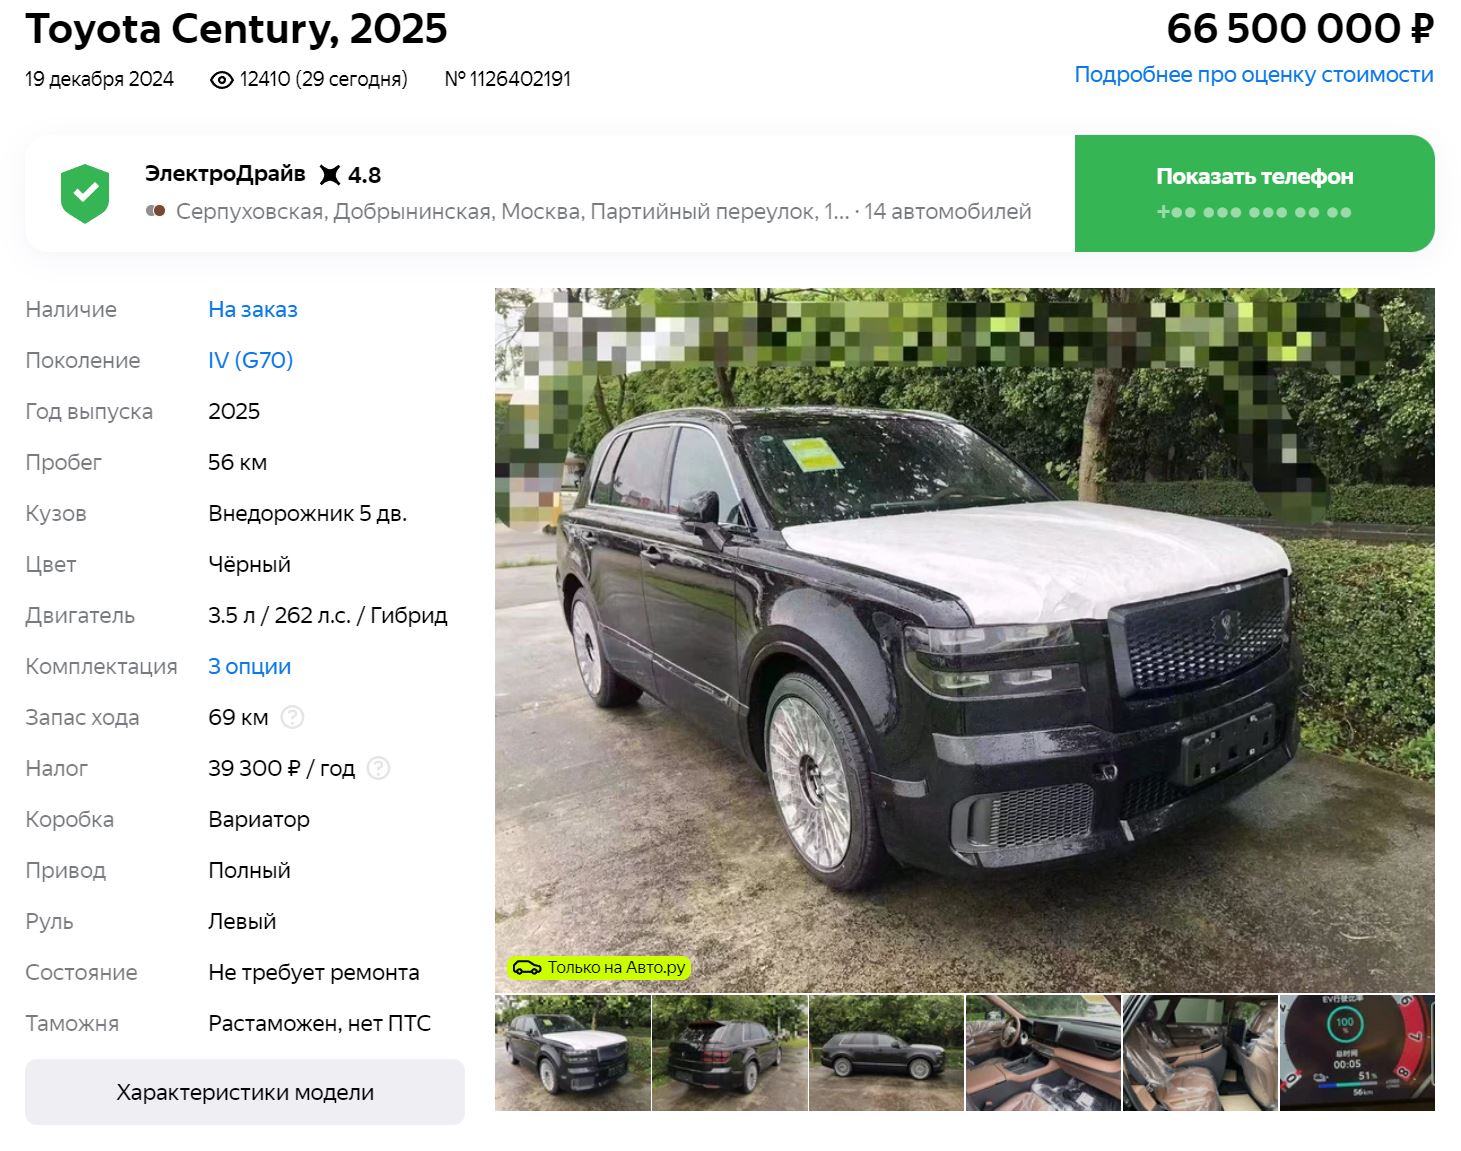This screenshot has height=1151, width=1461.
Task: Click the eye views counter icon
Action: tap(222, 80)
